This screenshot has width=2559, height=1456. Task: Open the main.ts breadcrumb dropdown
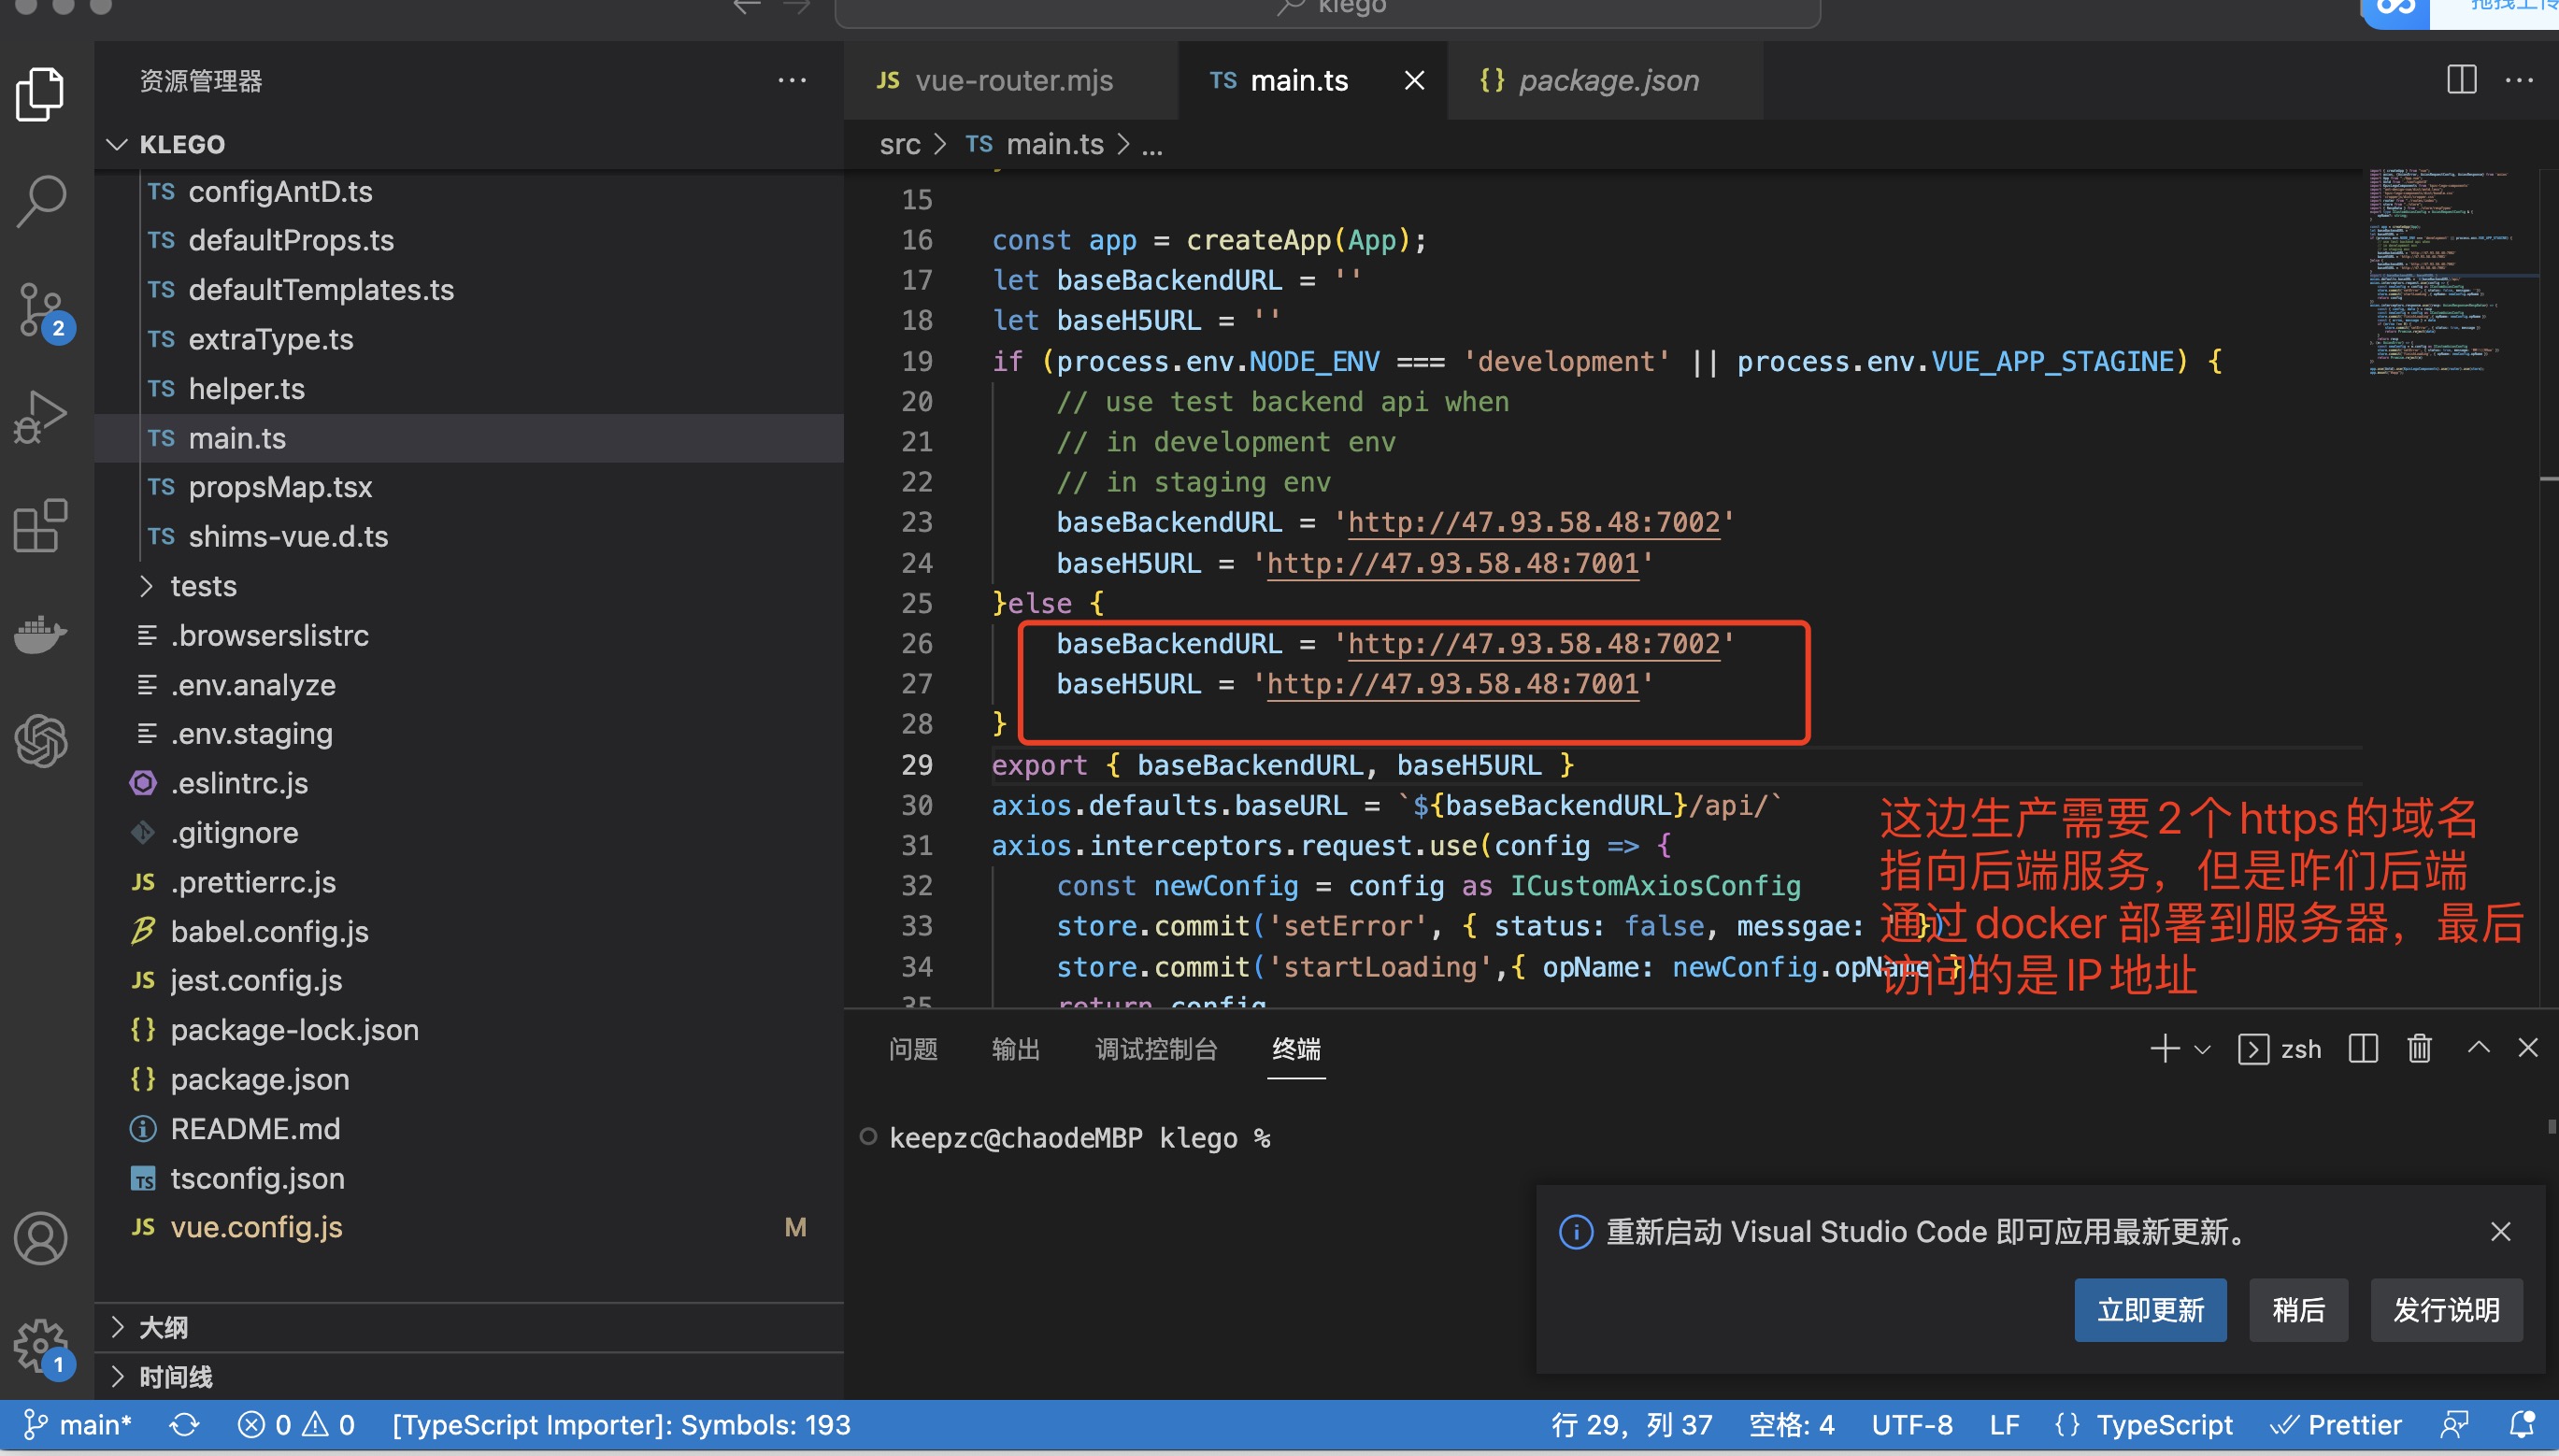1035,145
